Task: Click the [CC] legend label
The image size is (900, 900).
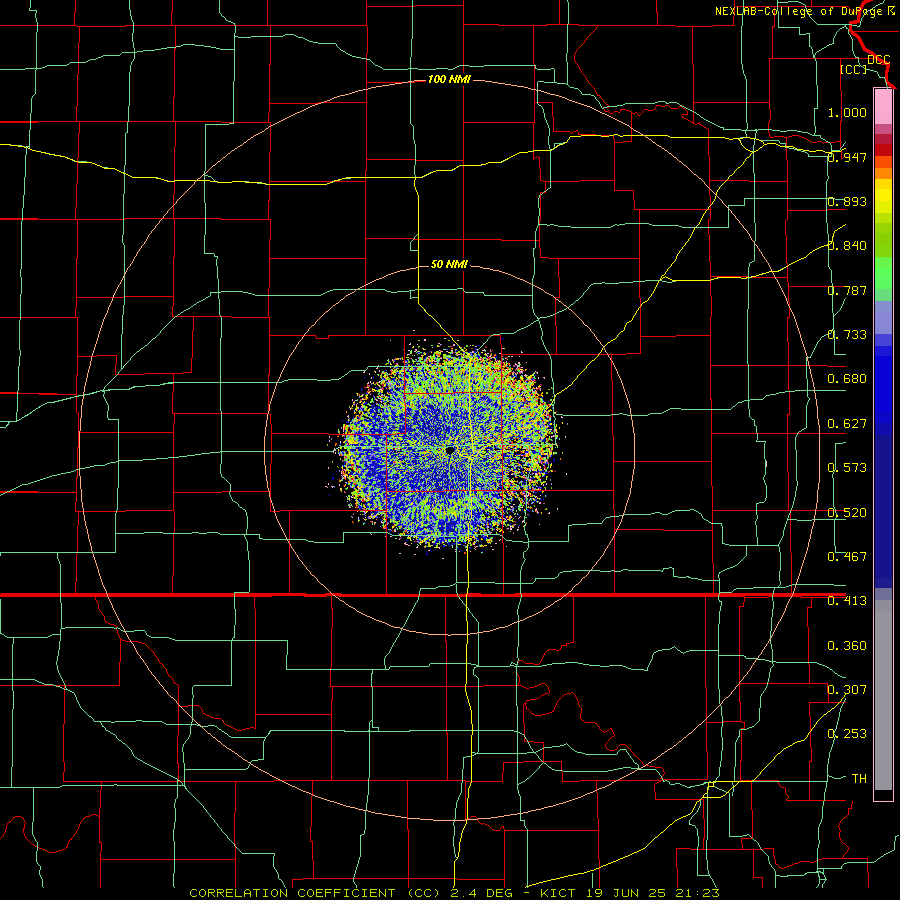Action: tap(854, 69)
